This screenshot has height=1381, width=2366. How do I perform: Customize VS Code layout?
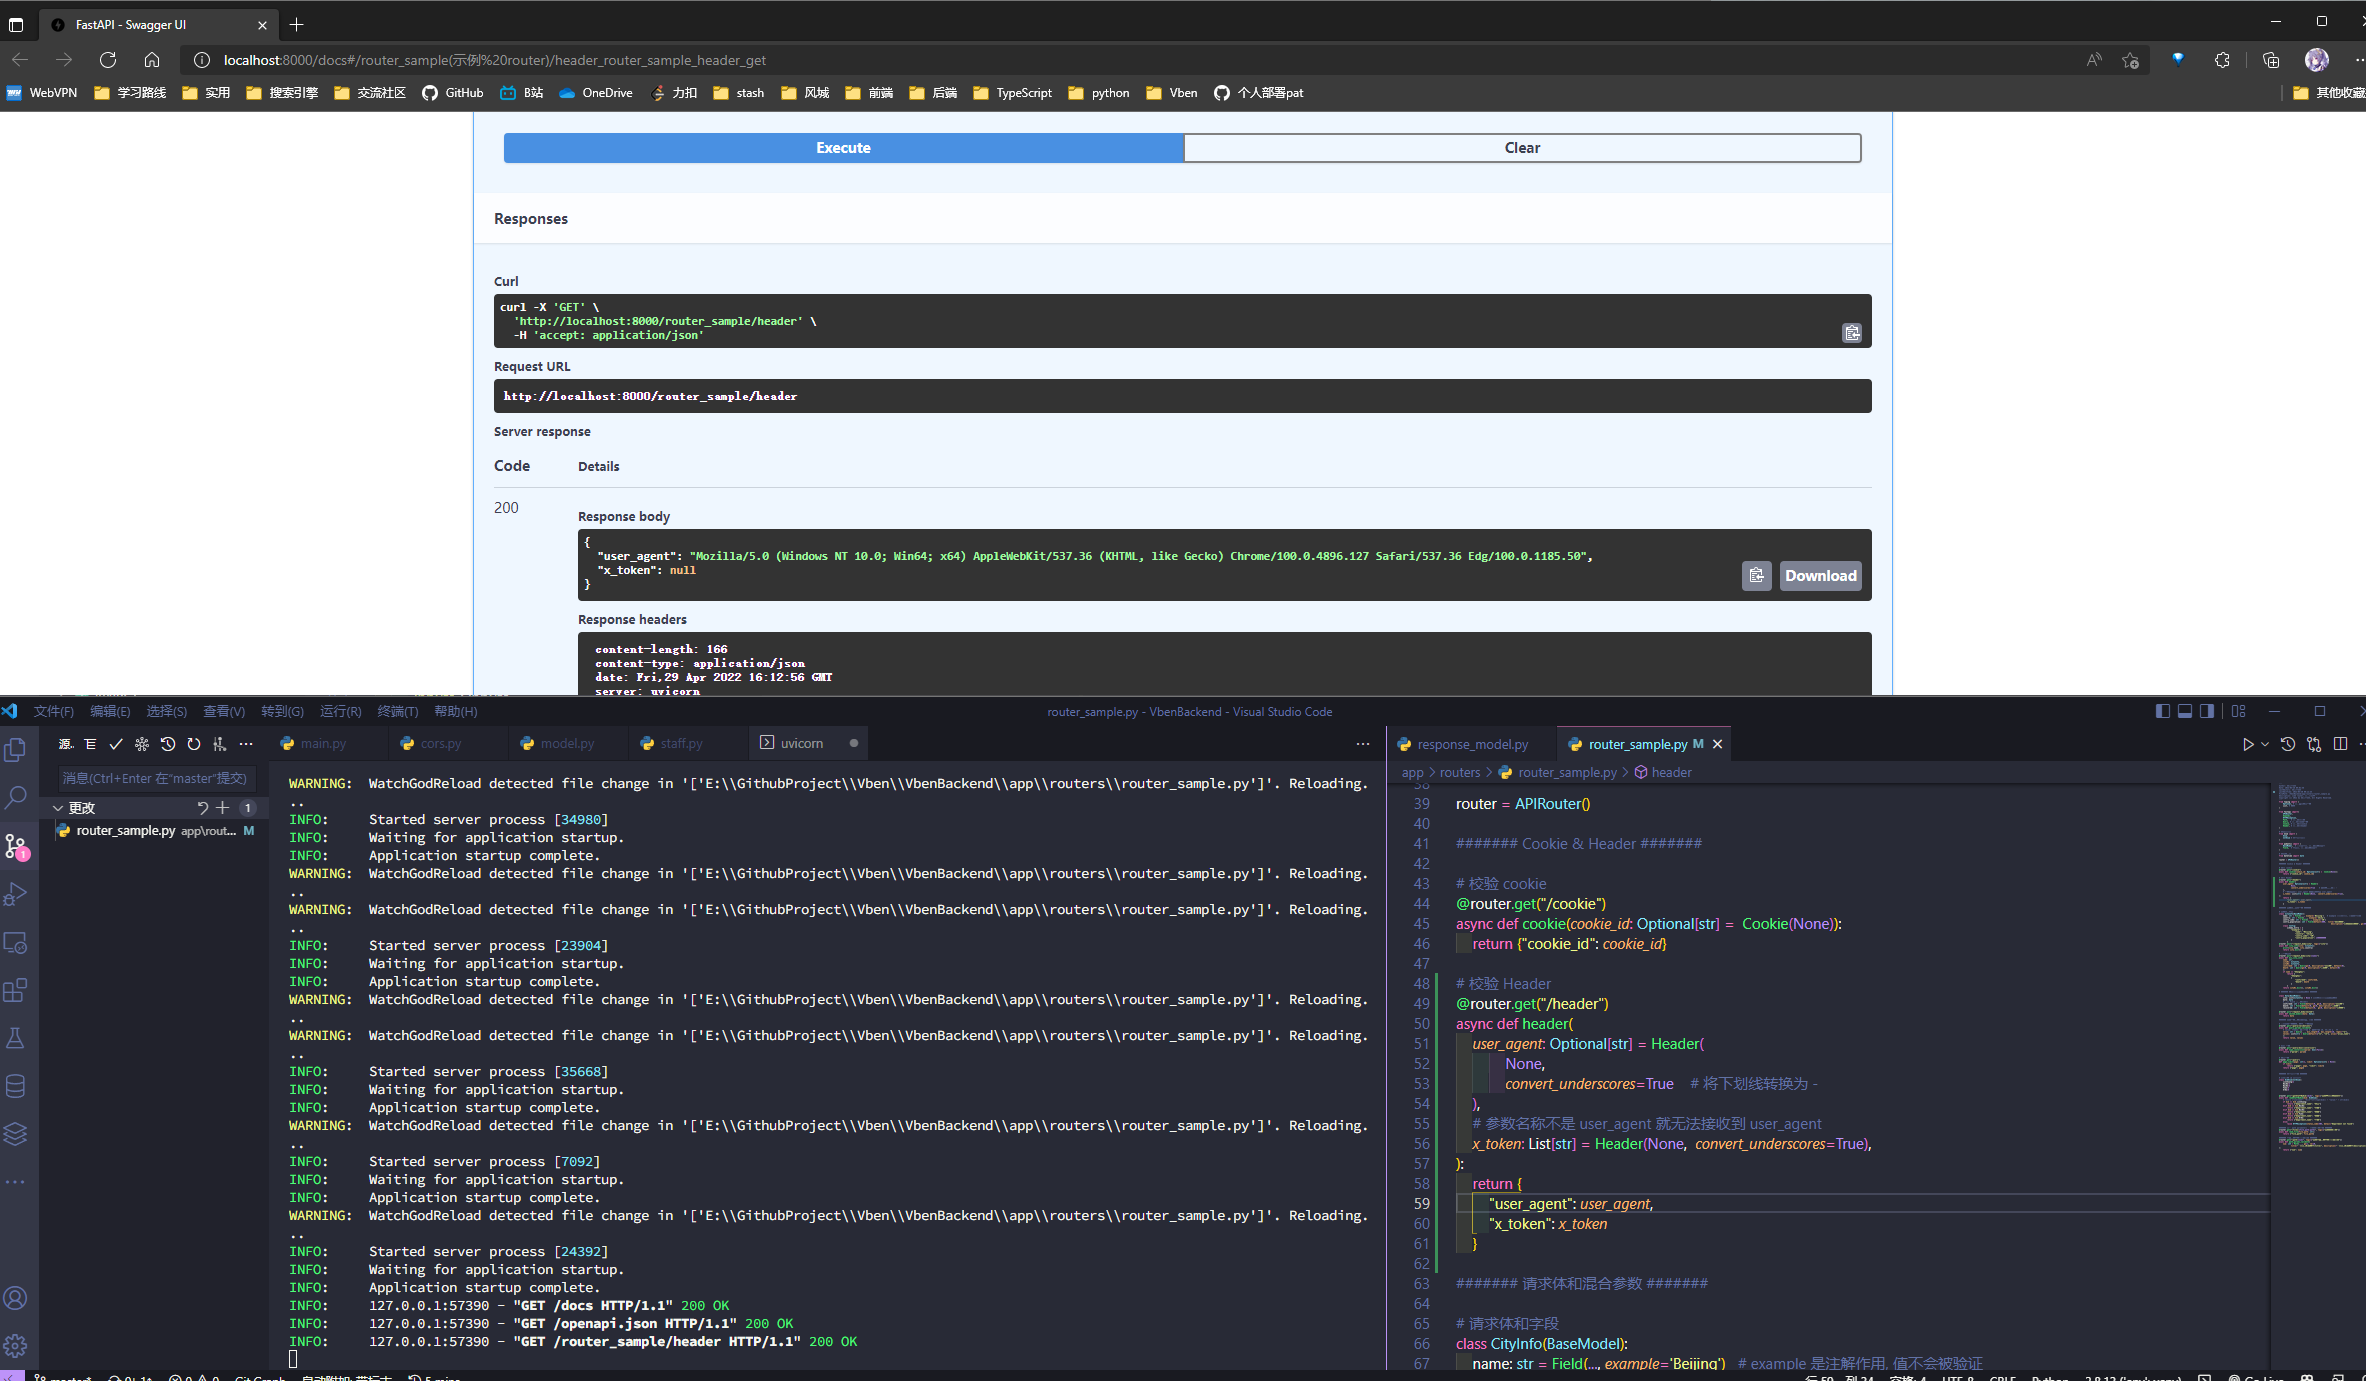pos(2239,711)
